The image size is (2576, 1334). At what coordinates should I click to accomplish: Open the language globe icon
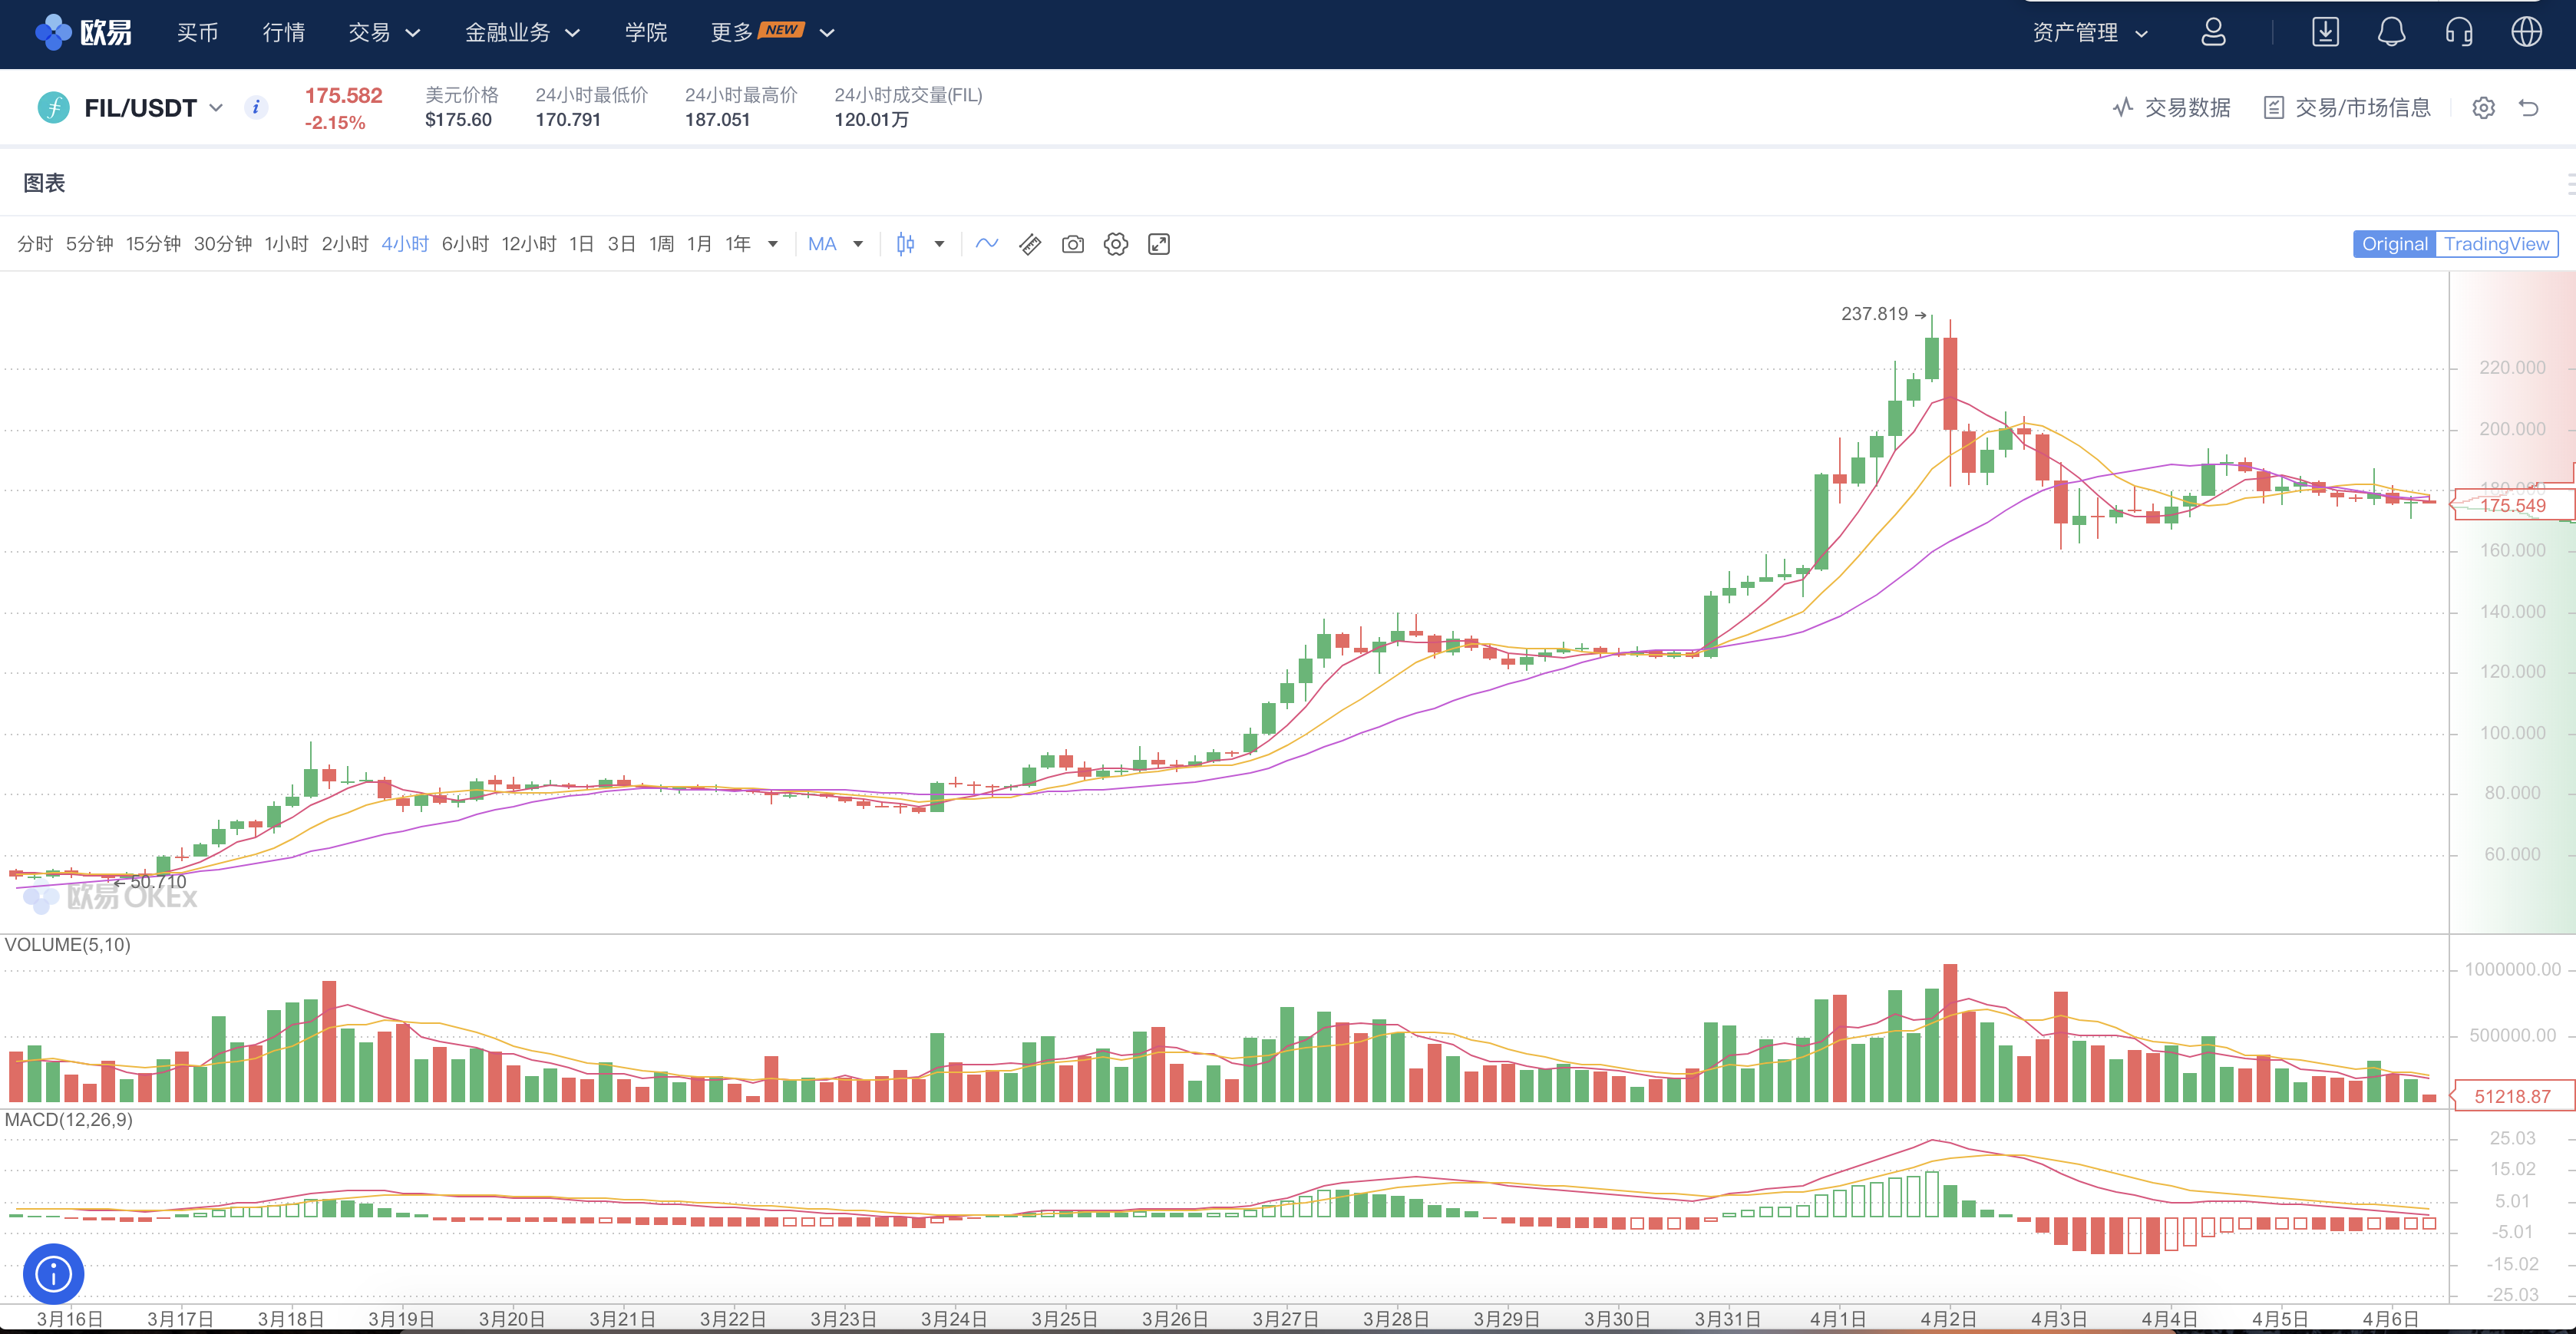pos(2526,32)
